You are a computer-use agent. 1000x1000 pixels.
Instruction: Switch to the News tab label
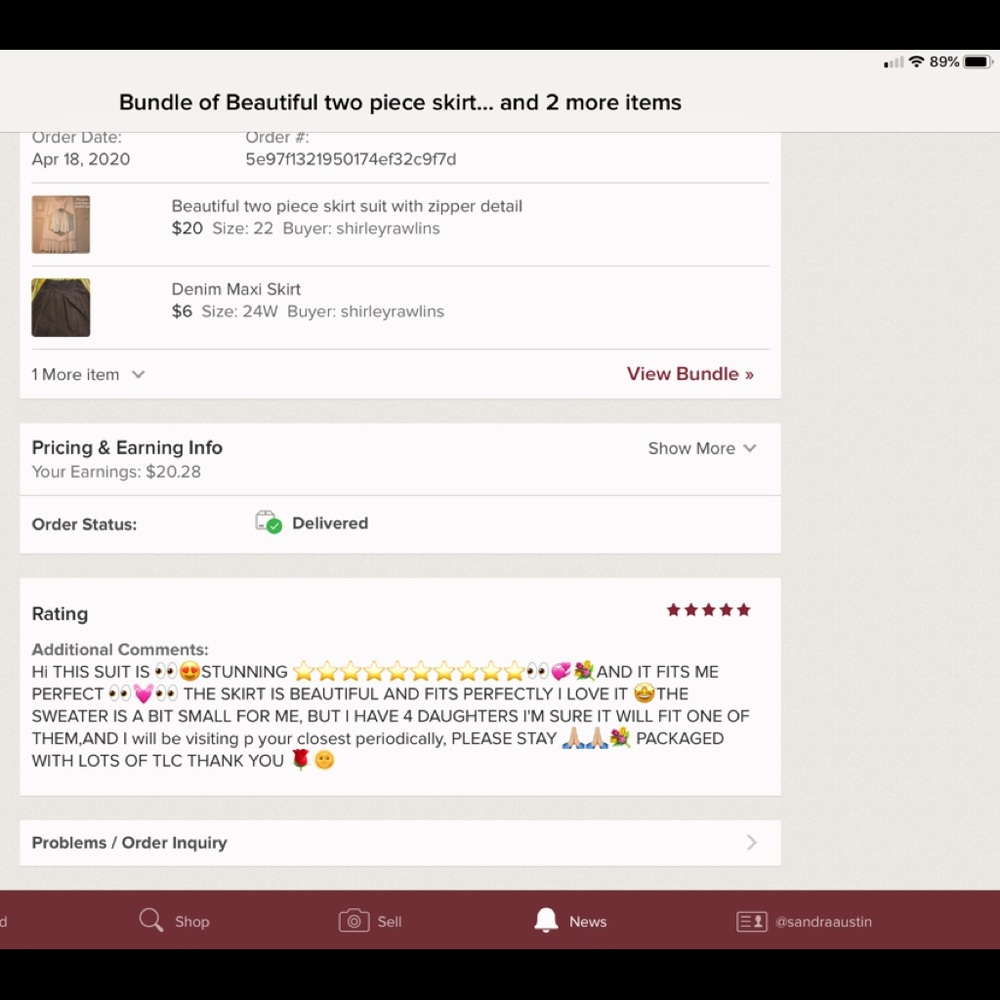588,922
